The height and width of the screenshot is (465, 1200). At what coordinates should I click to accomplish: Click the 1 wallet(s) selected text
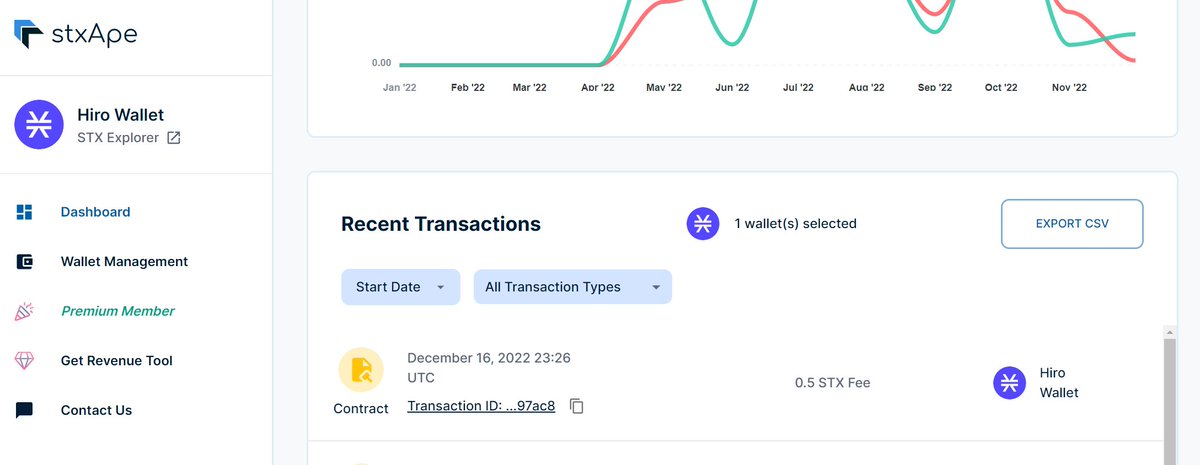(795, 224)
